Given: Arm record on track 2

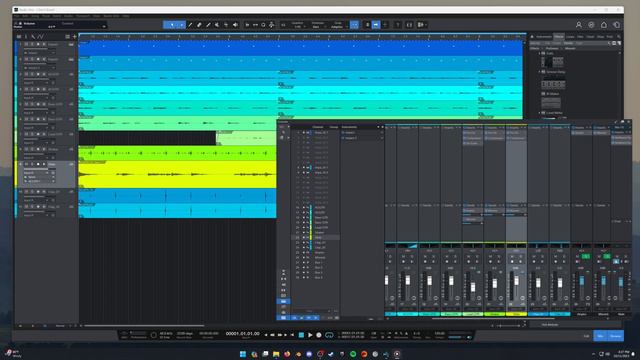Looking at the screenshot, I should 38,59.
